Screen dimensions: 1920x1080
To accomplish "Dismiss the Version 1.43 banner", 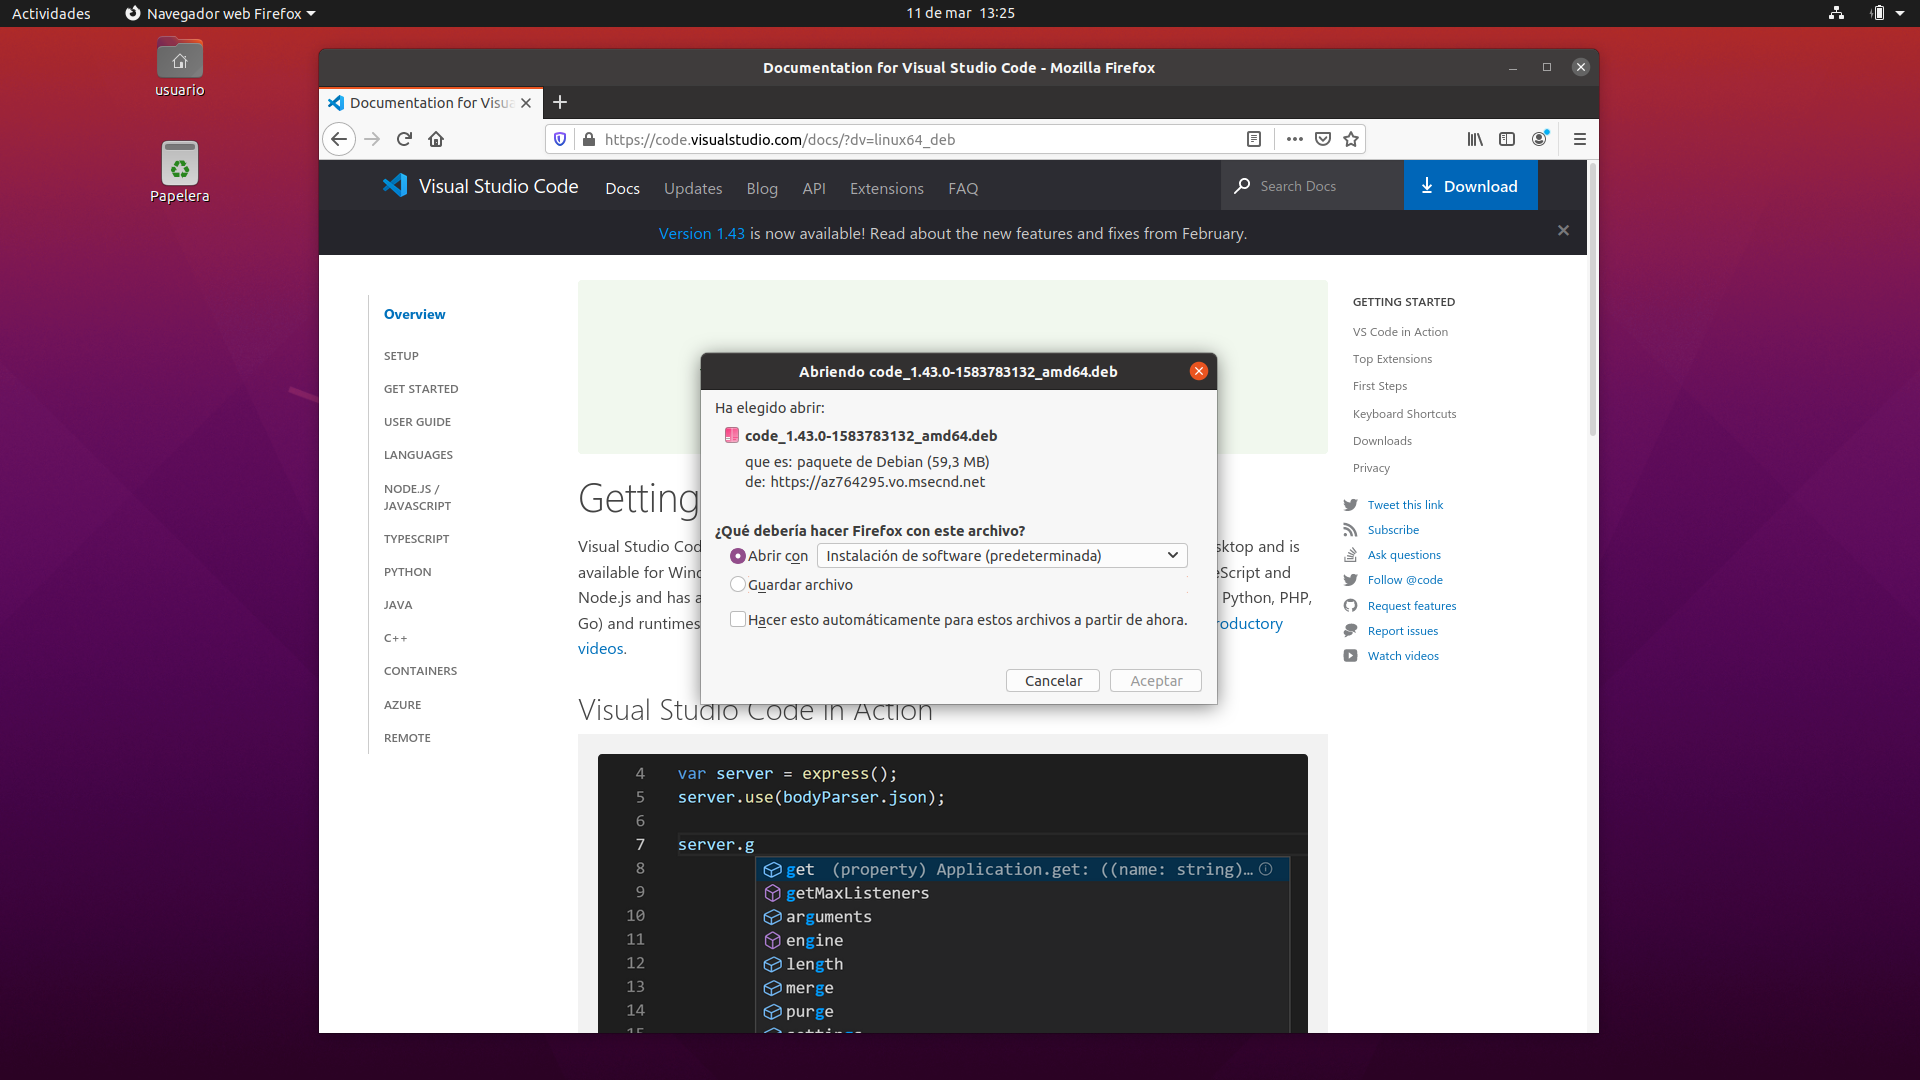I will 1563,231.
